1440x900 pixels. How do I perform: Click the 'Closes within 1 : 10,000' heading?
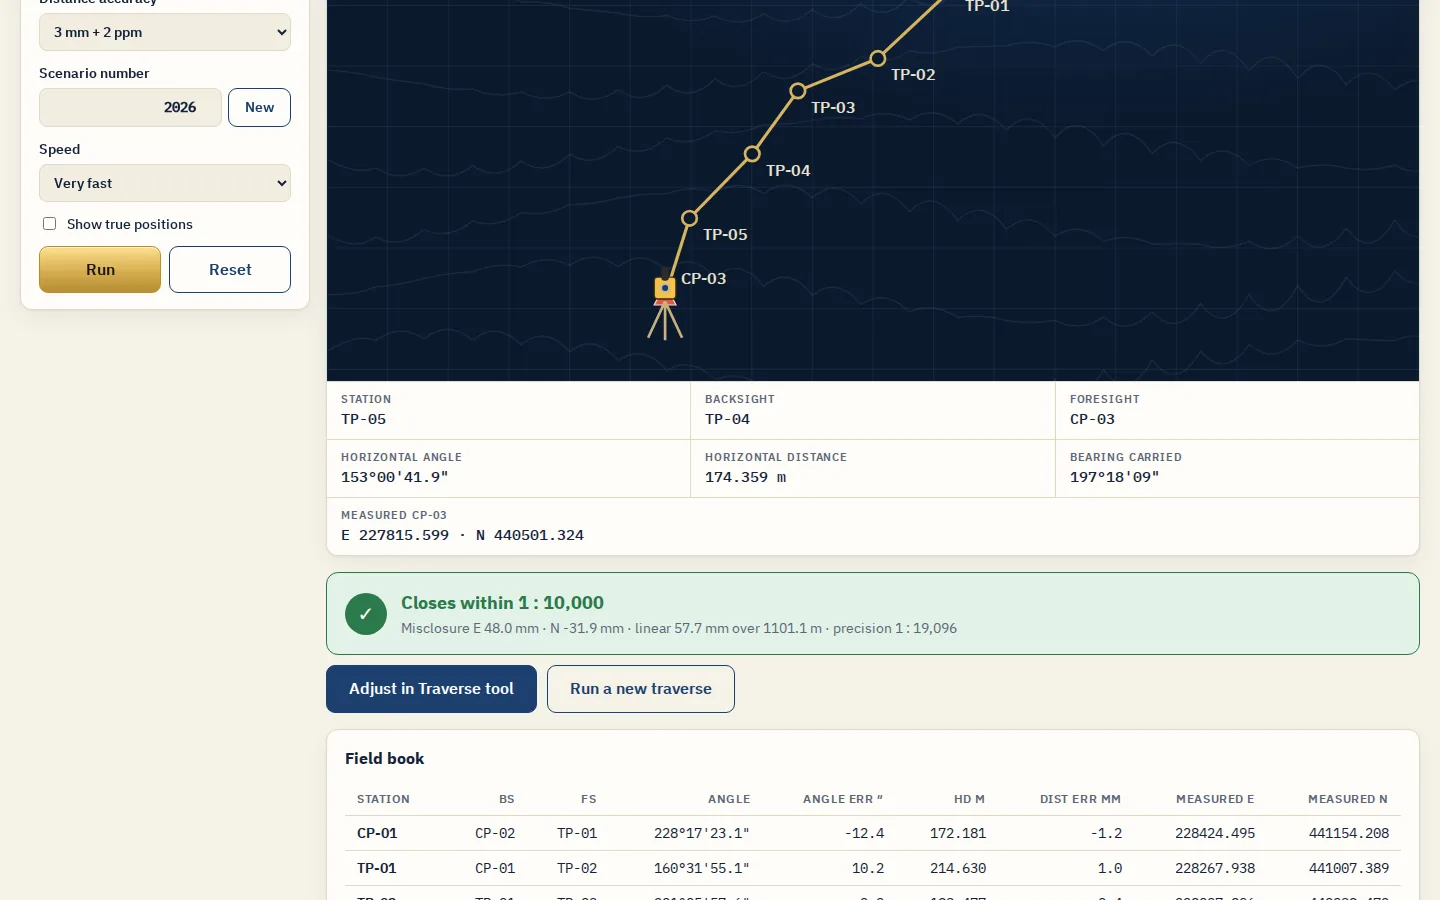click(x=502, y=603)
